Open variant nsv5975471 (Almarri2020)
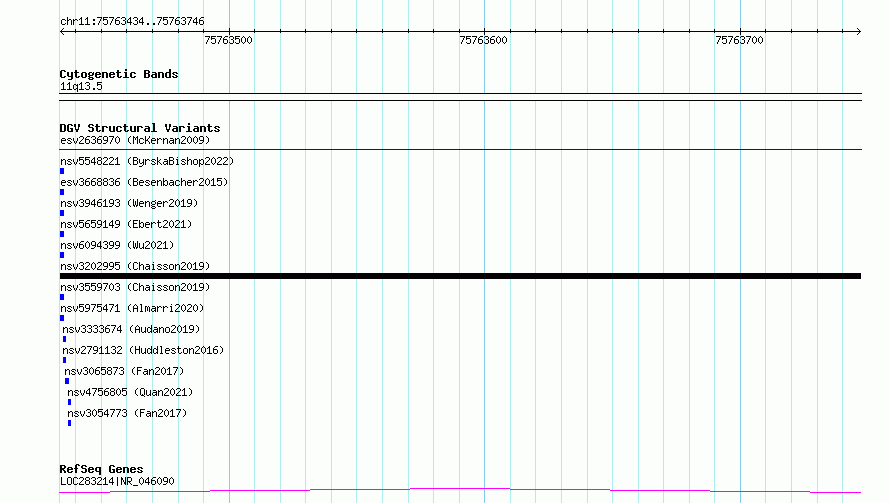890x503 pixels. [132, 308]
